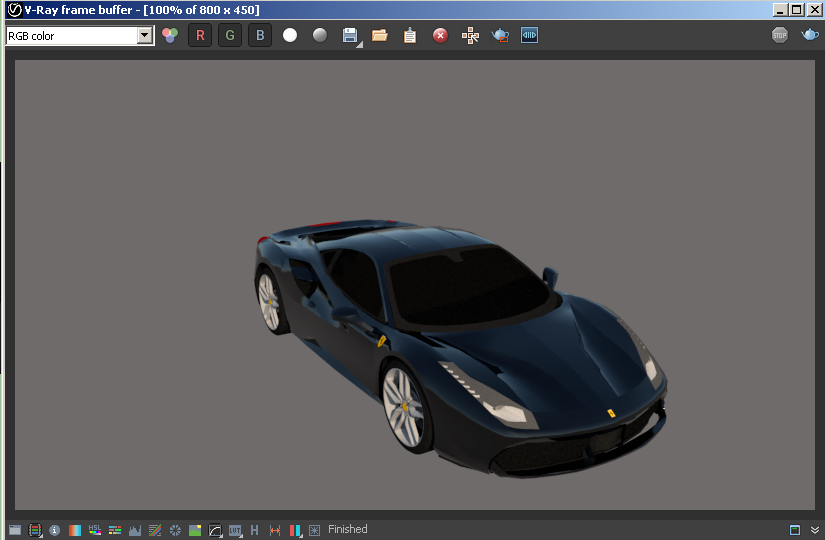This screenshot has width=826, height=540.
Task: Click the lens effects settings icon
Action: click(x=314, y=530)
